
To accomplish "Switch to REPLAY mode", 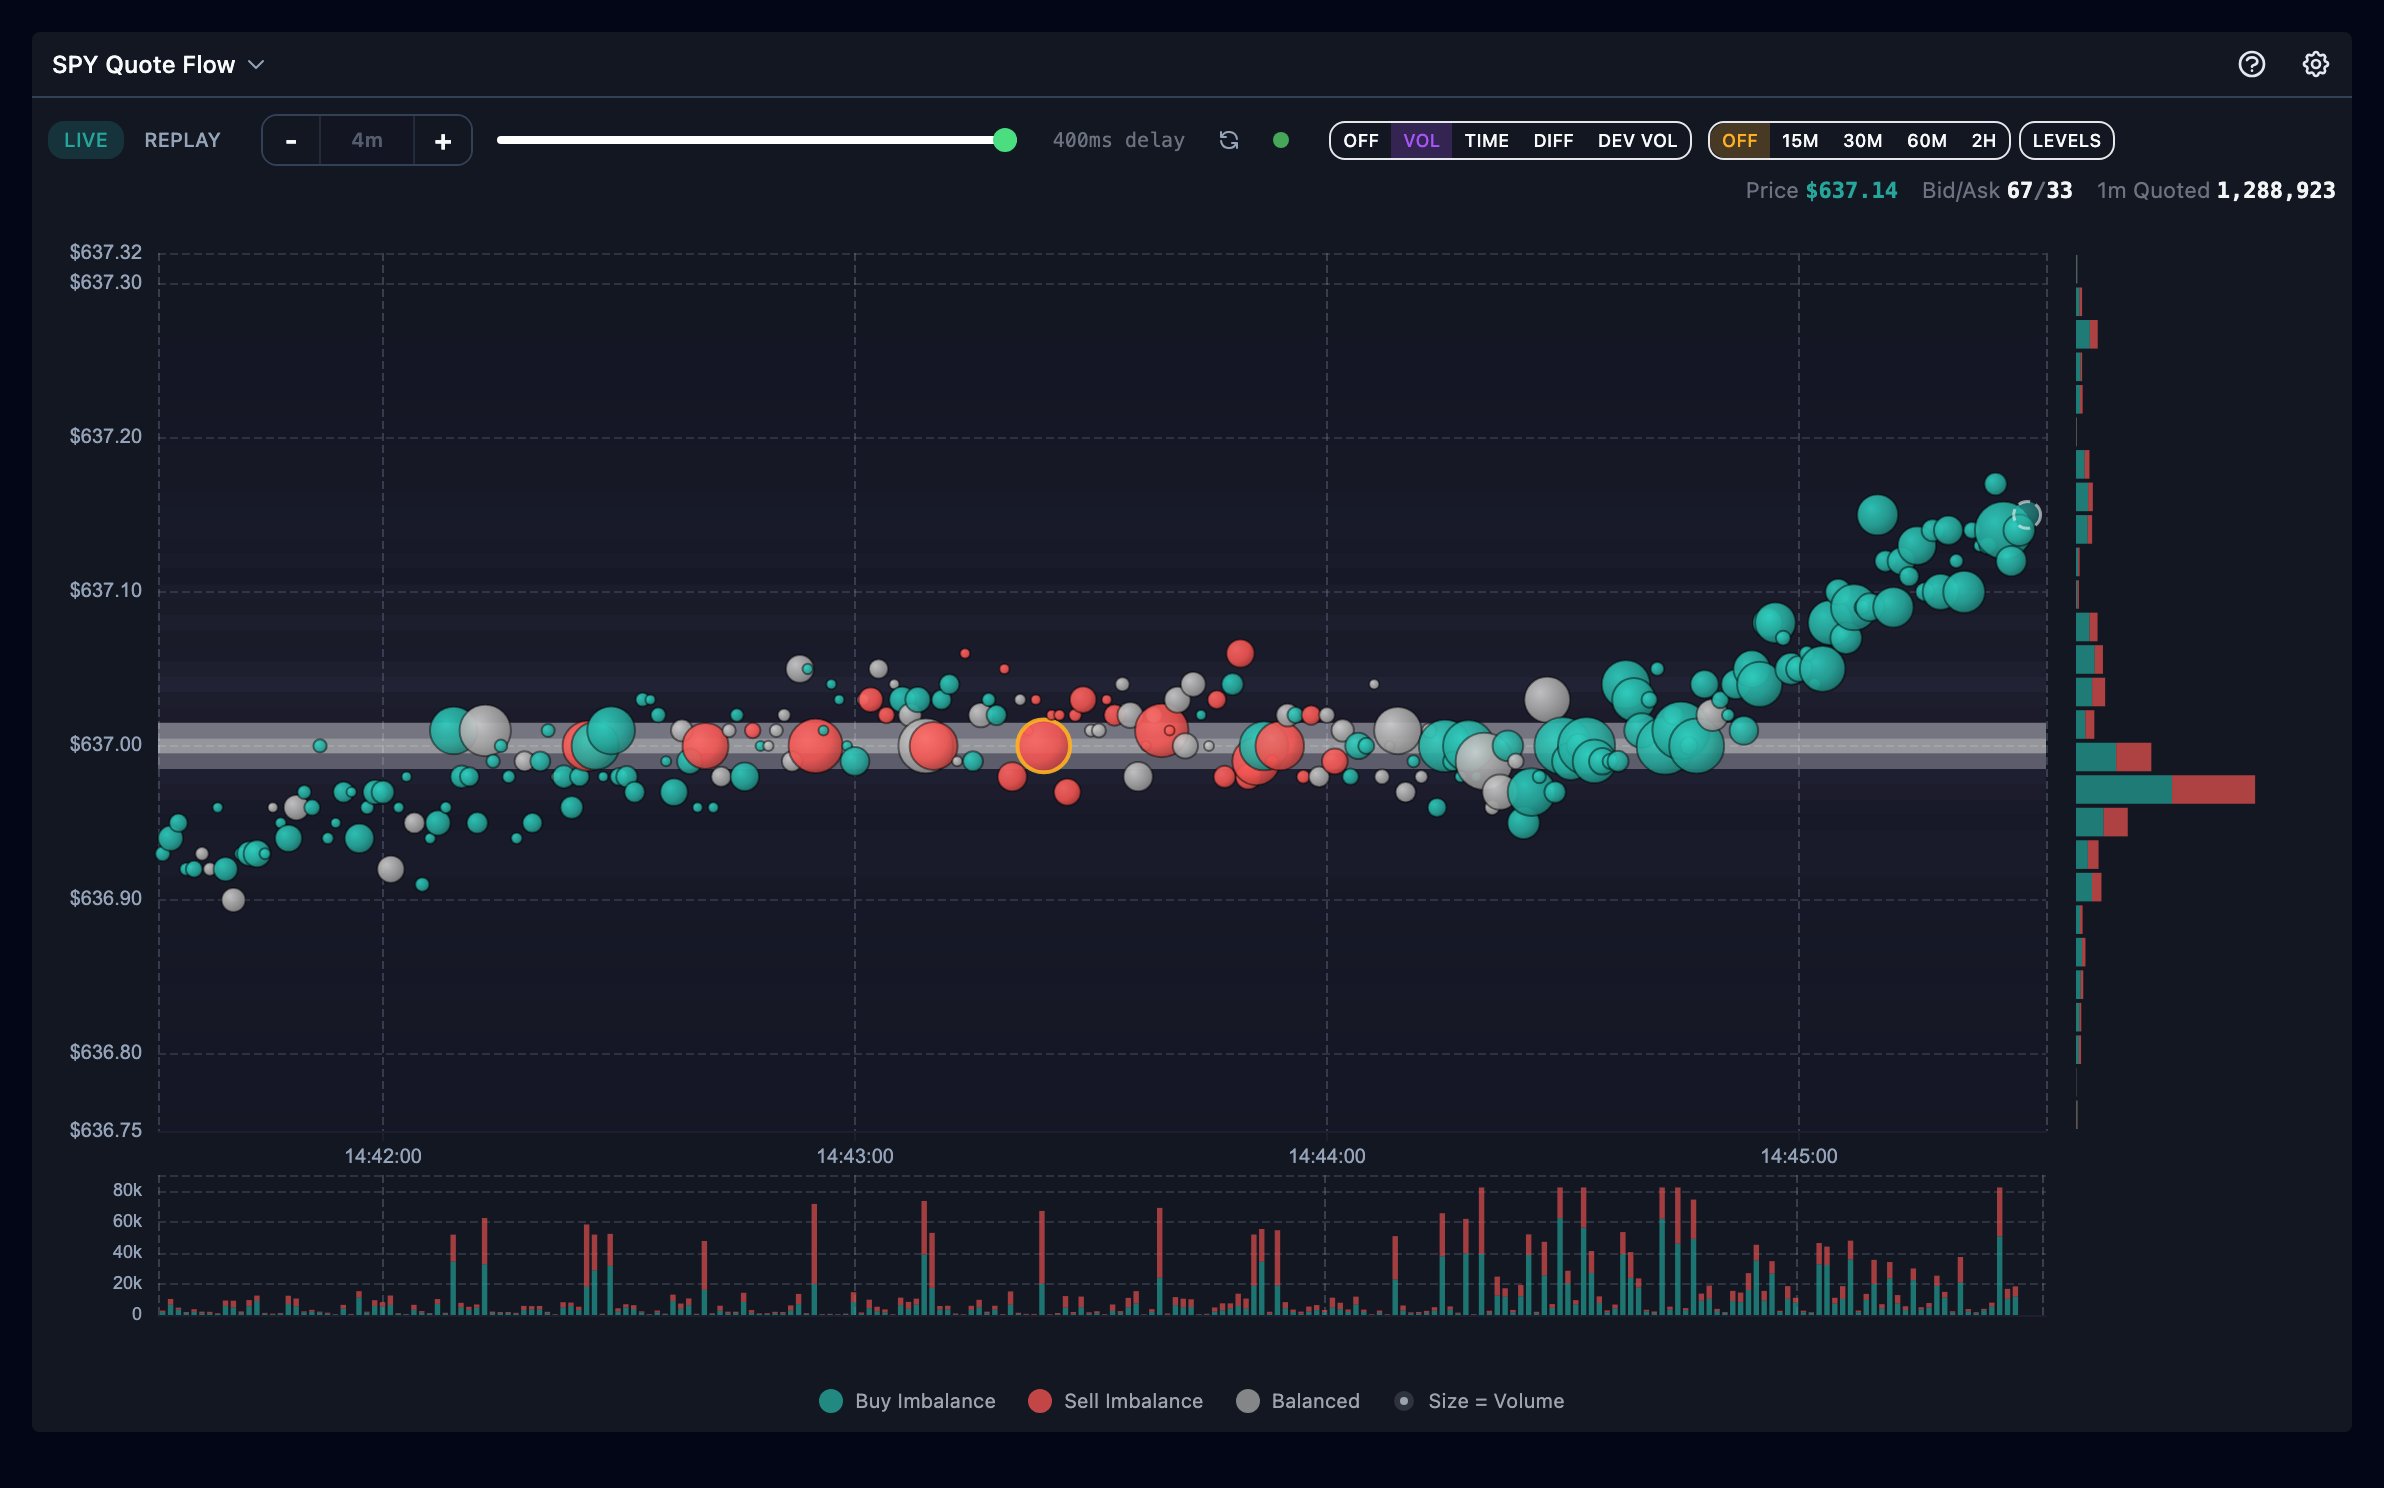I will 182,140.
